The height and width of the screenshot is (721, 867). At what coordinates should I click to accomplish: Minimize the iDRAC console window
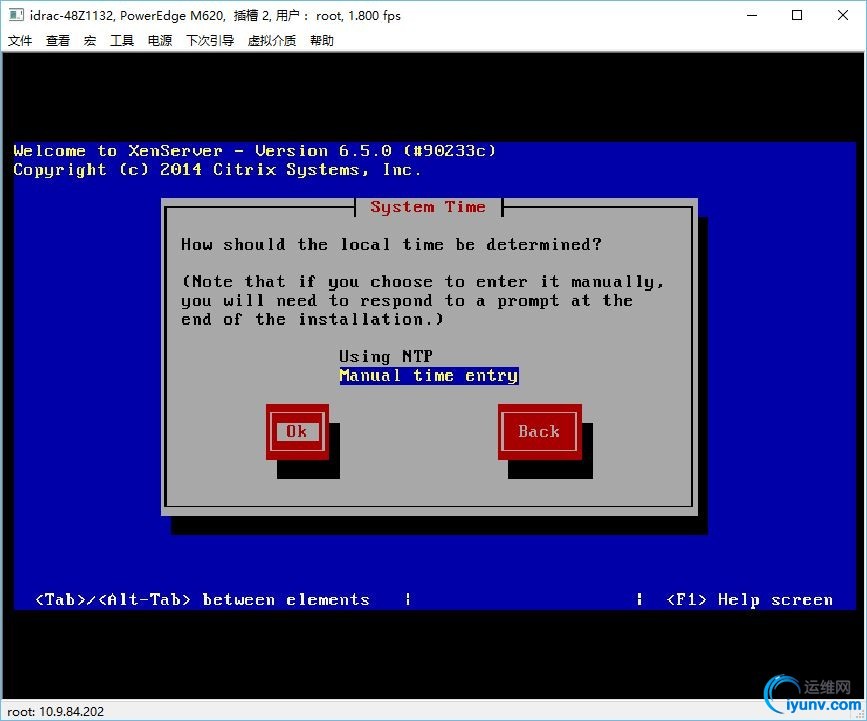click(x=752, y=15)
